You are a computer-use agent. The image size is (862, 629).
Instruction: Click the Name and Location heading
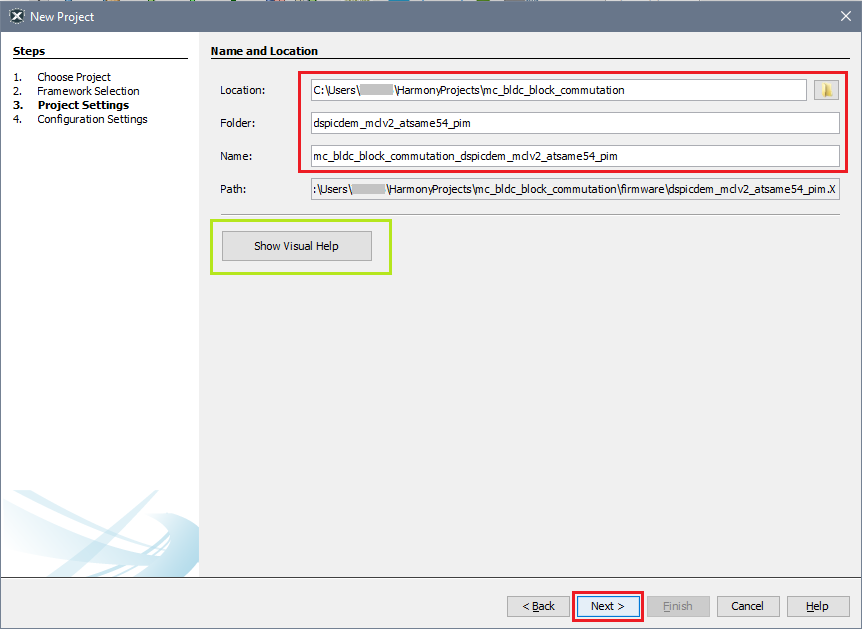coord(264,51)
